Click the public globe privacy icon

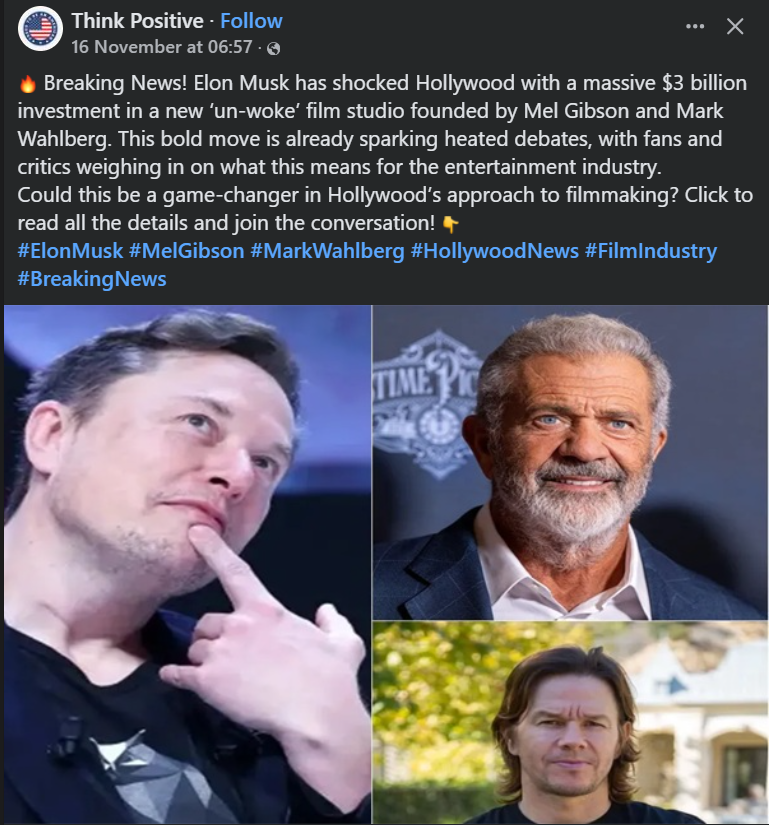coord(274,48)
